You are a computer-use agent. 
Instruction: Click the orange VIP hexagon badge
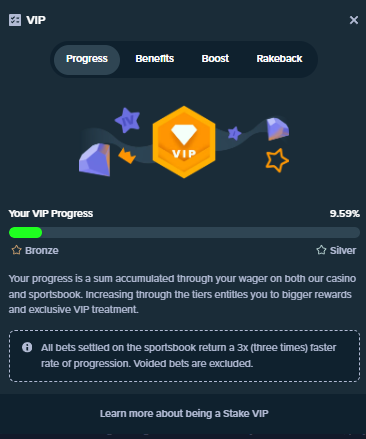pos(184,142)
